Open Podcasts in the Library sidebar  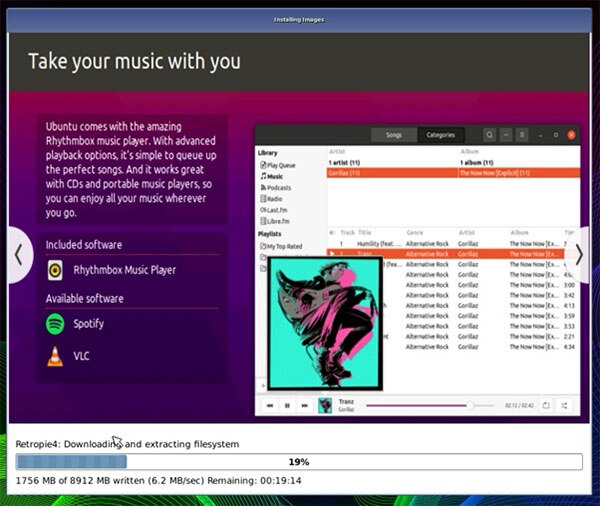coord(276,188)
